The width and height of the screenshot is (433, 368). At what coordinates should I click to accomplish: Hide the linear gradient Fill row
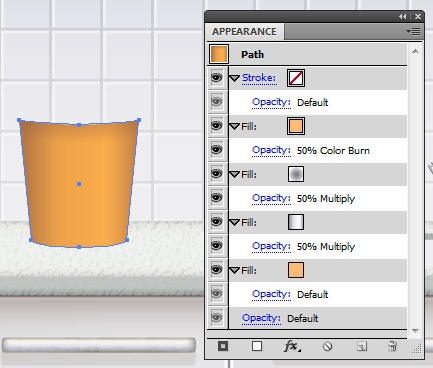(x=217, y=222)
